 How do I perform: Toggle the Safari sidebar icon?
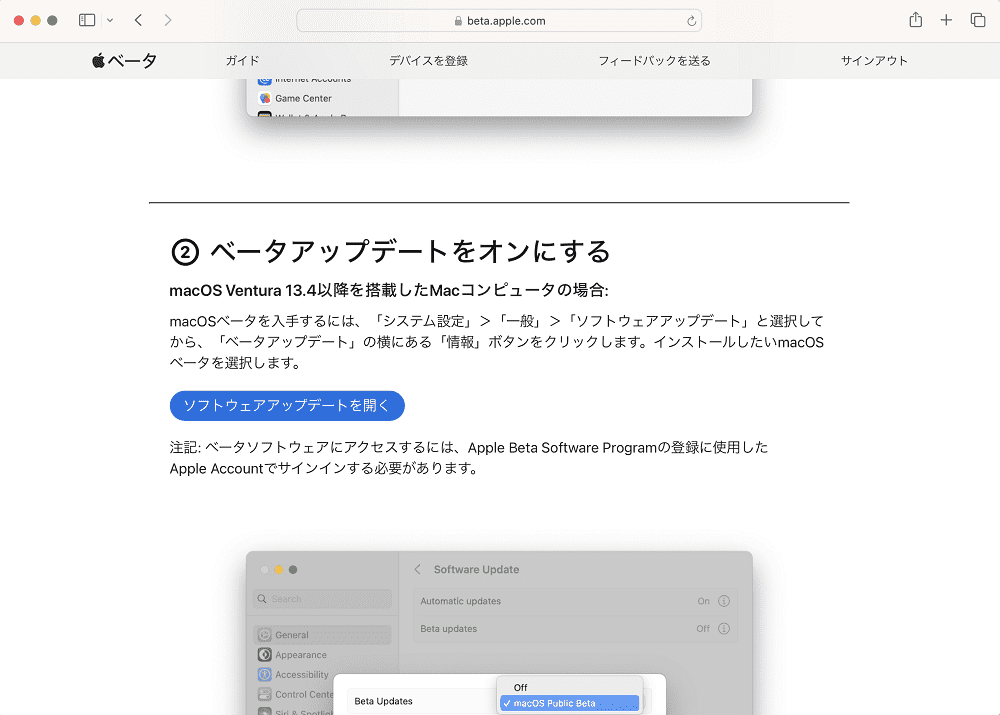pyautogui.click(x=87, y=20)
